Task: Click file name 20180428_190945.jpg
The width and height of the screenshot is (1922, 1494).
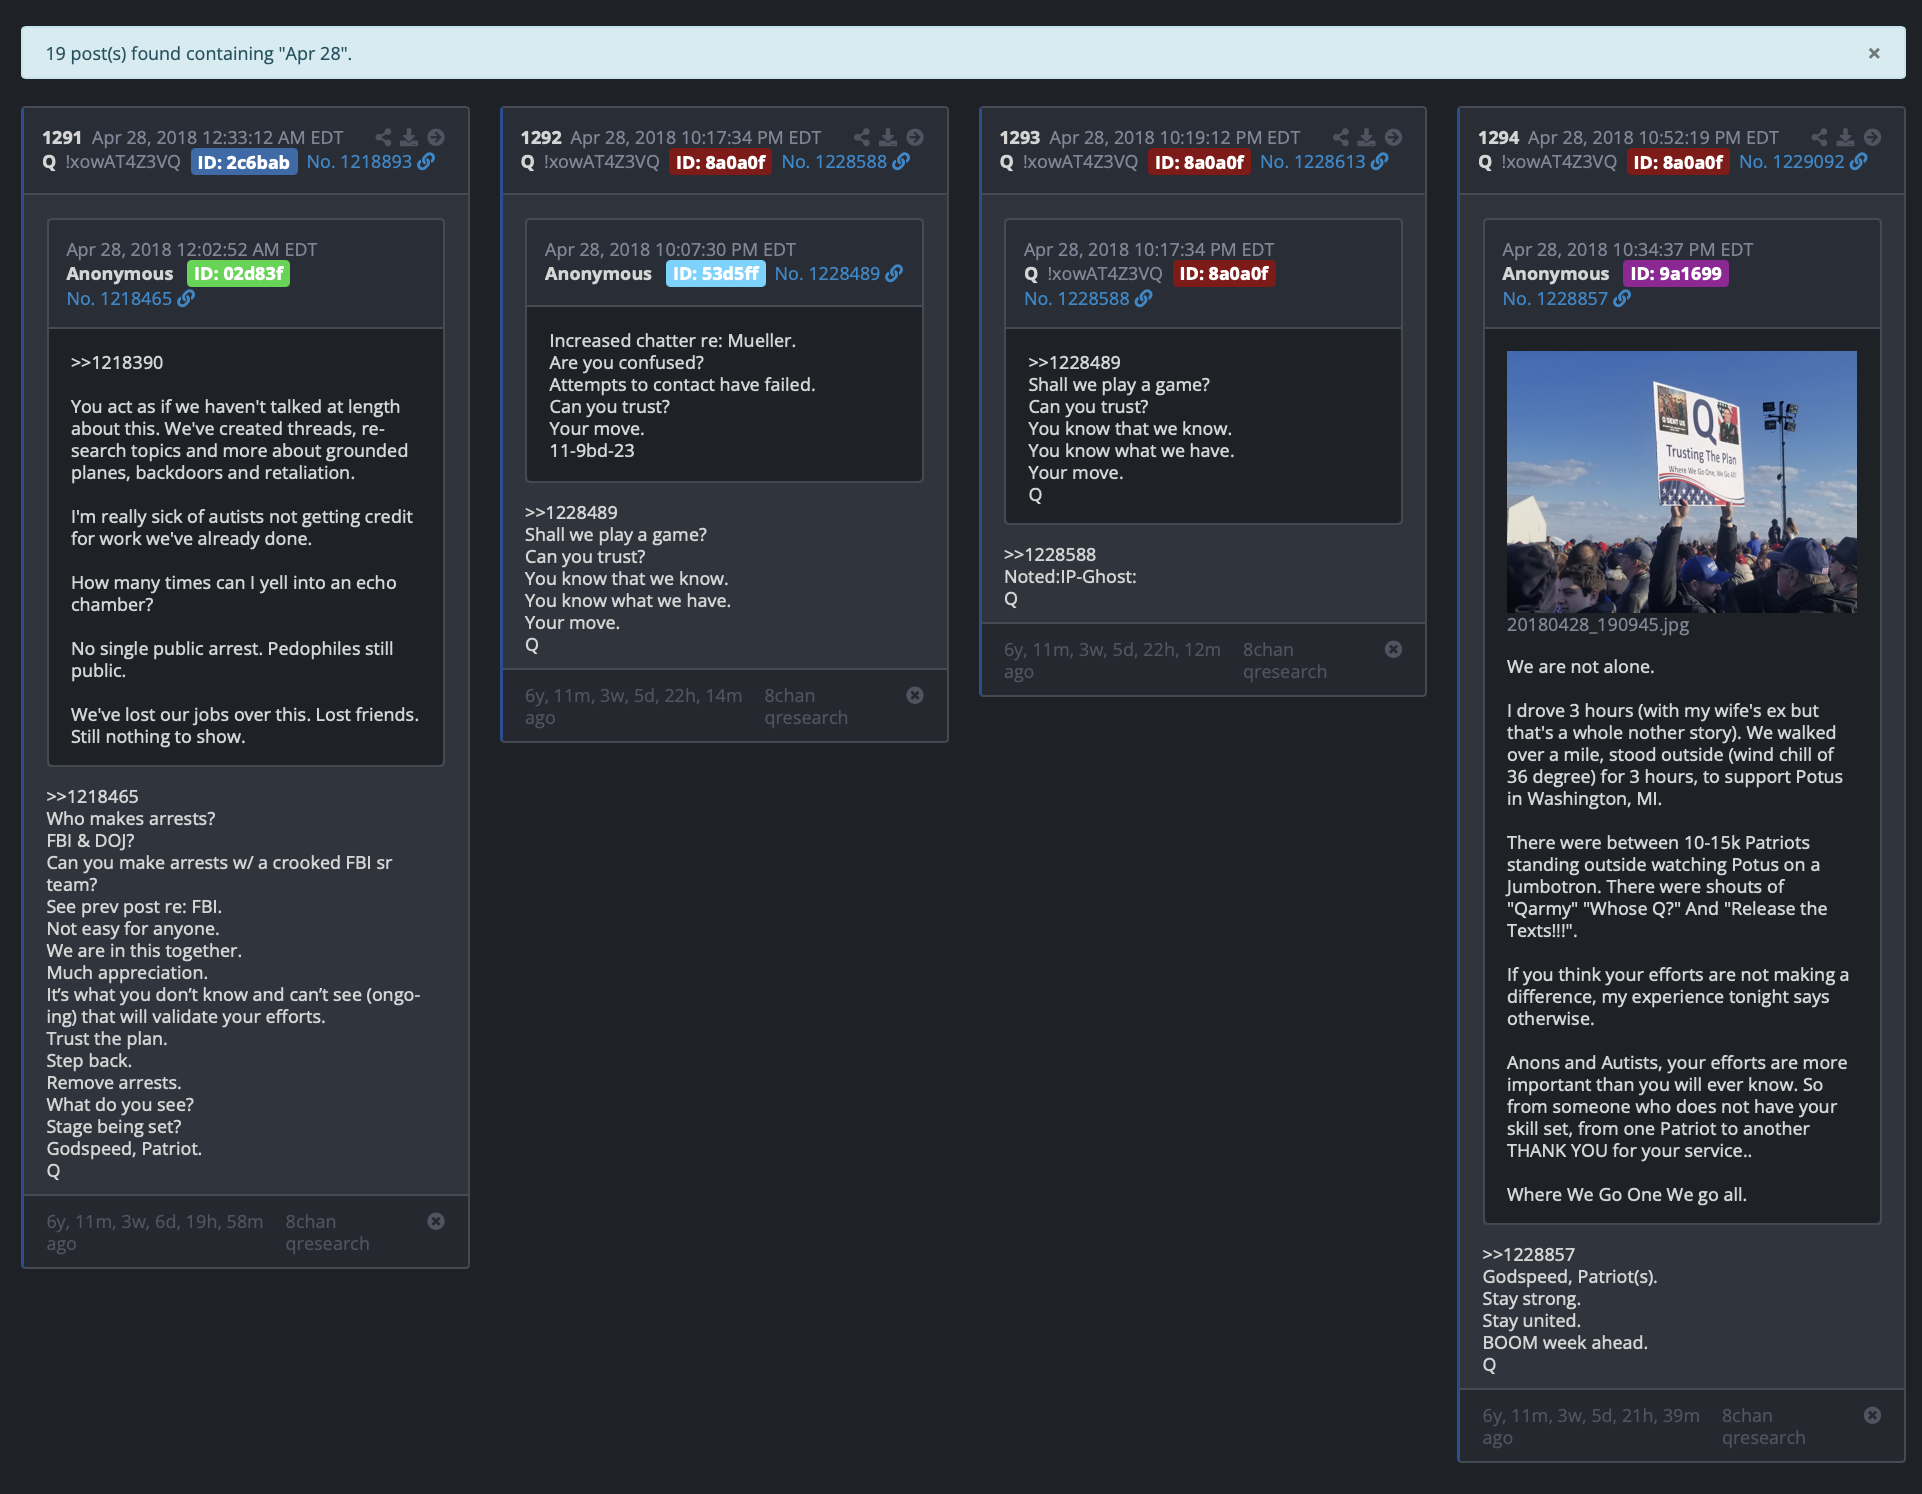Action: tap(1597, 625)
